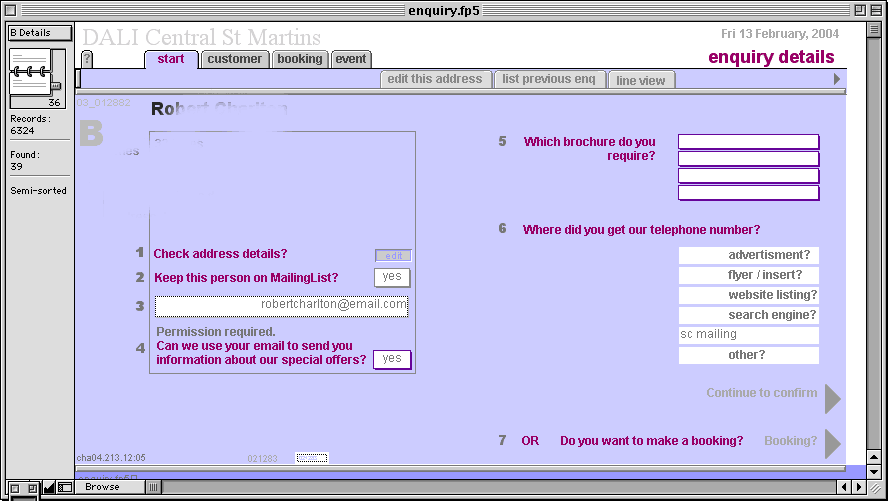This screenshot has width=888, height=501.
Task: Select the 'advertisment?' option
Action: pos(748,255)
